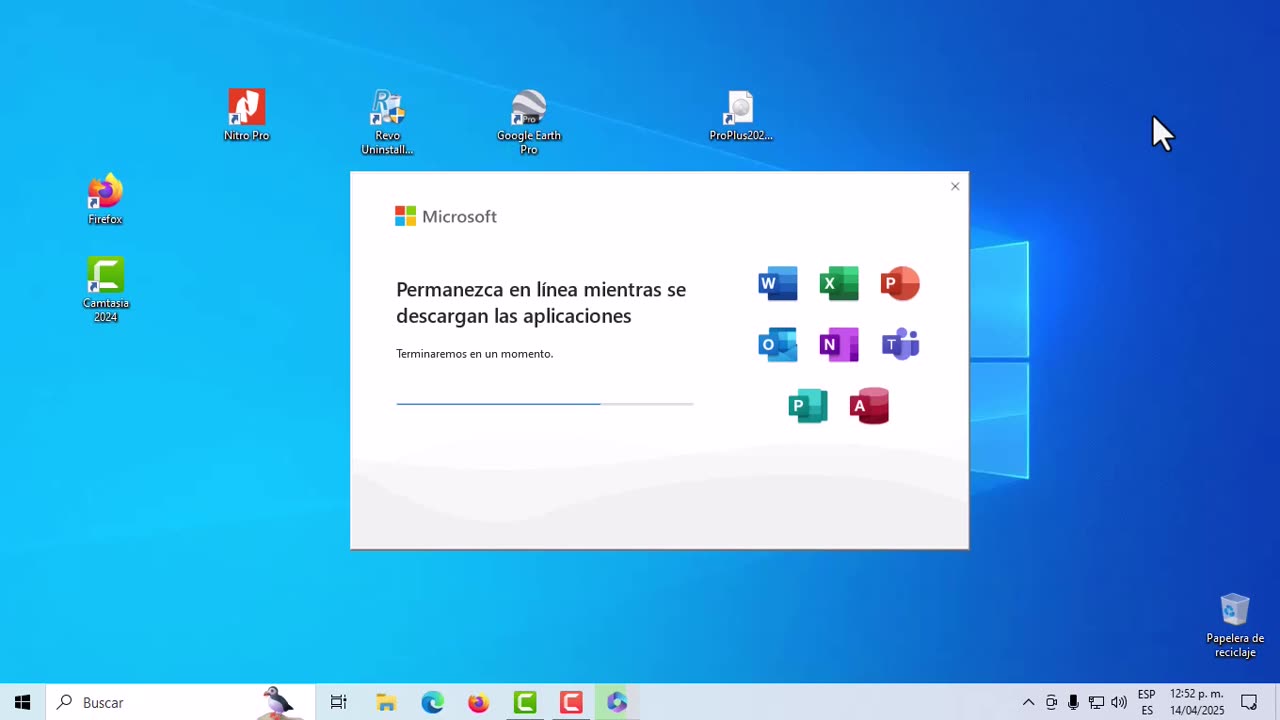The height and width of the screenshot is (720, 1280).
Task: Click the Access icon in installer
Action: (x=869, y=406)
